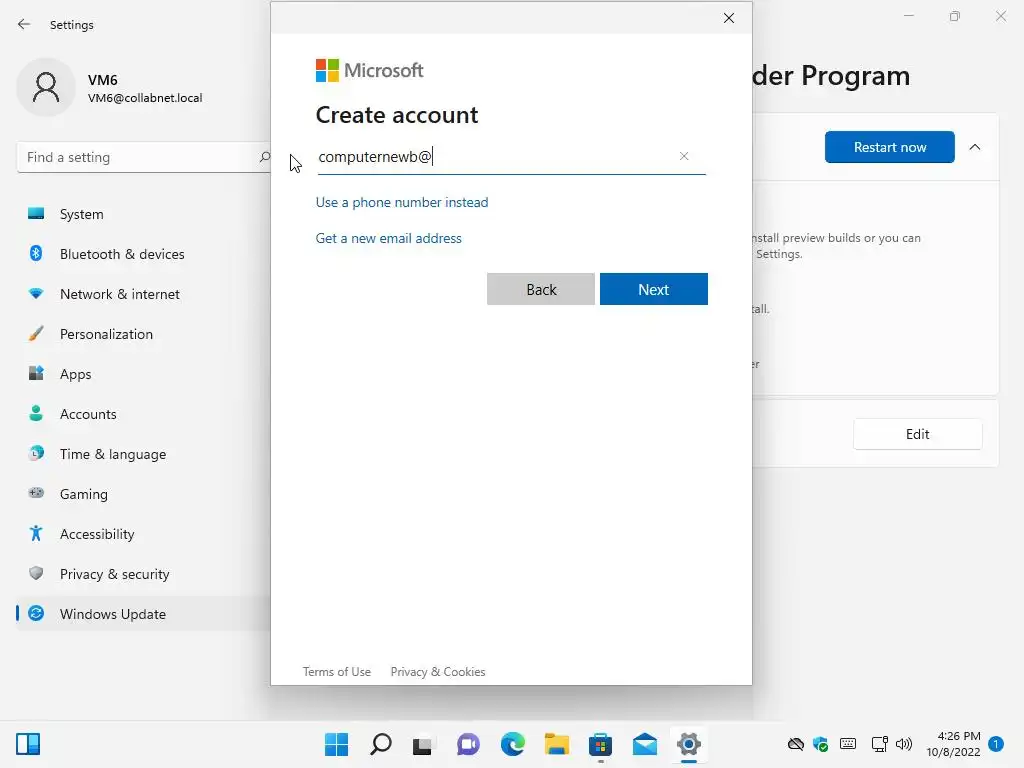
Task: Open Network & internet settings
Action: [144, 294]
